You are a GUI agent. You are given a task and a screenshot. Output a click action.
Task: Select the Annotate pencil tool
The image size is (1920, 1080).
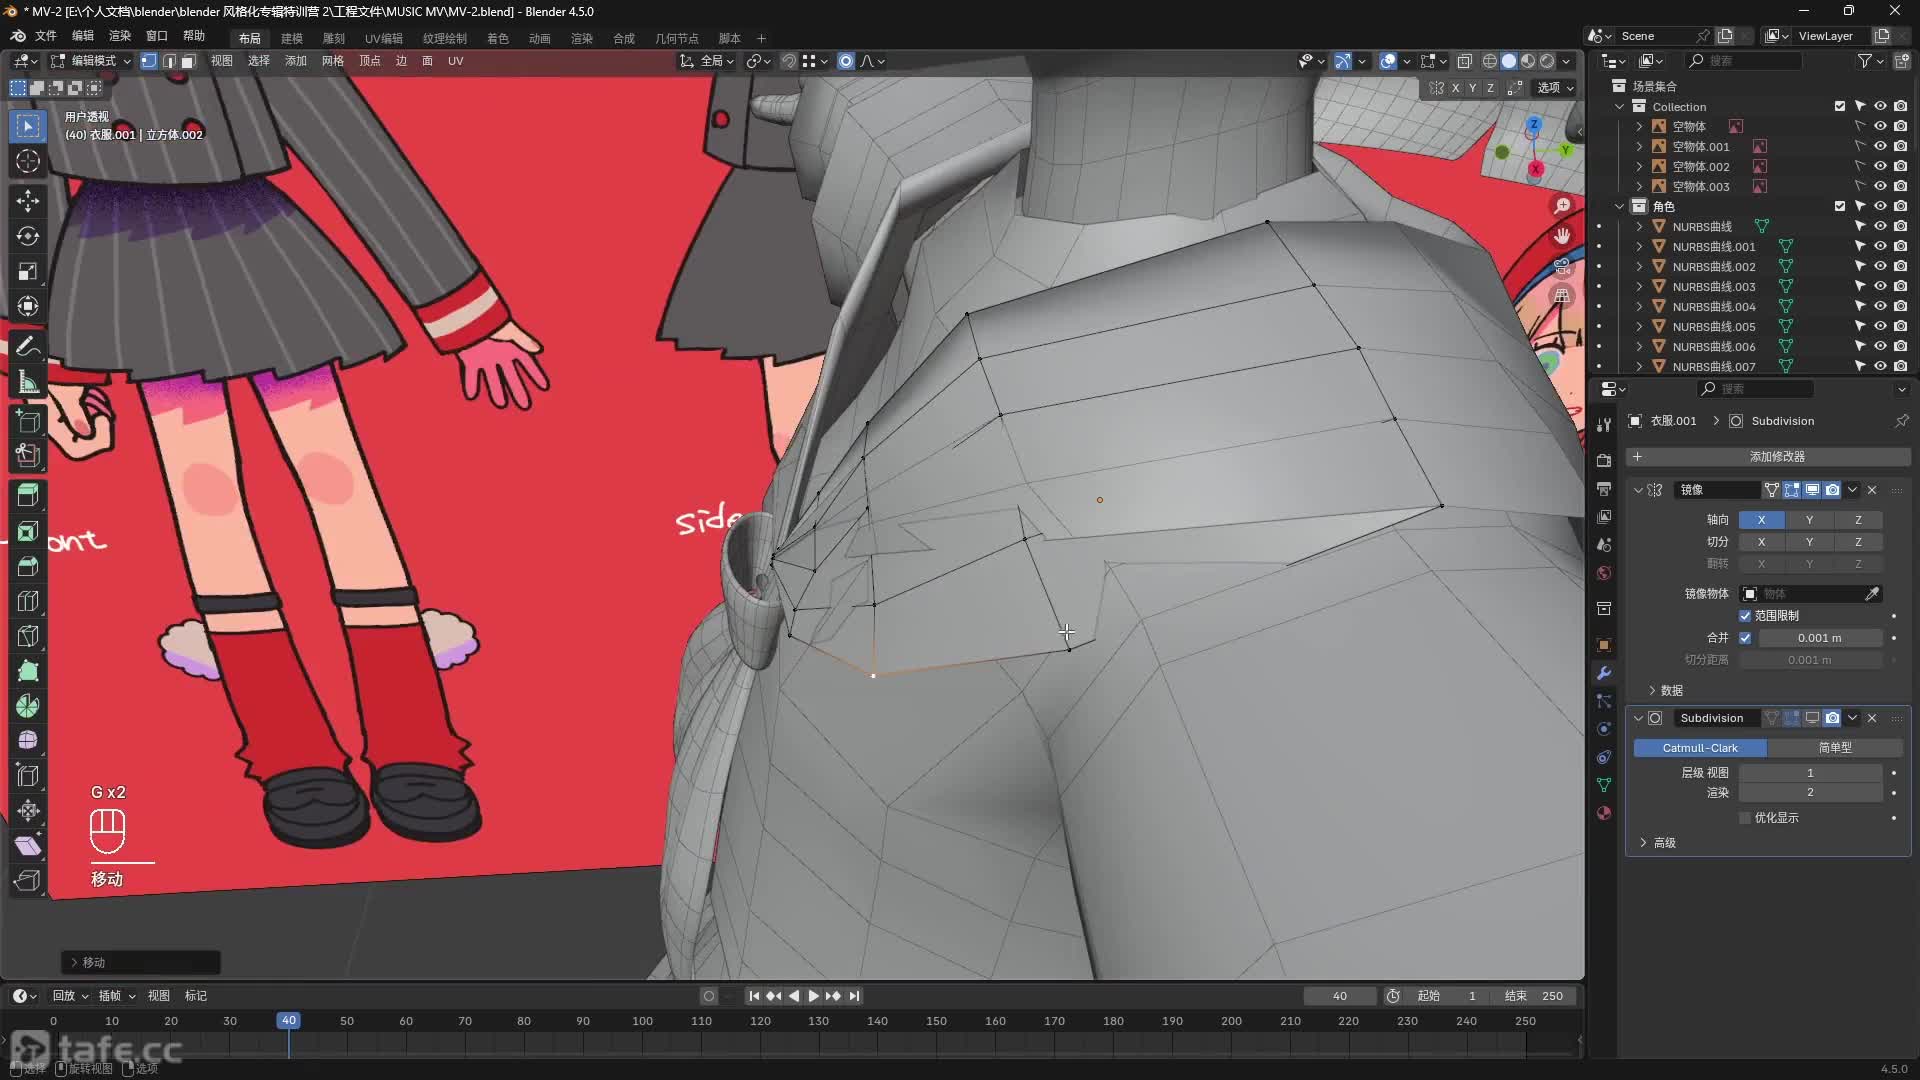coord(28,346)
